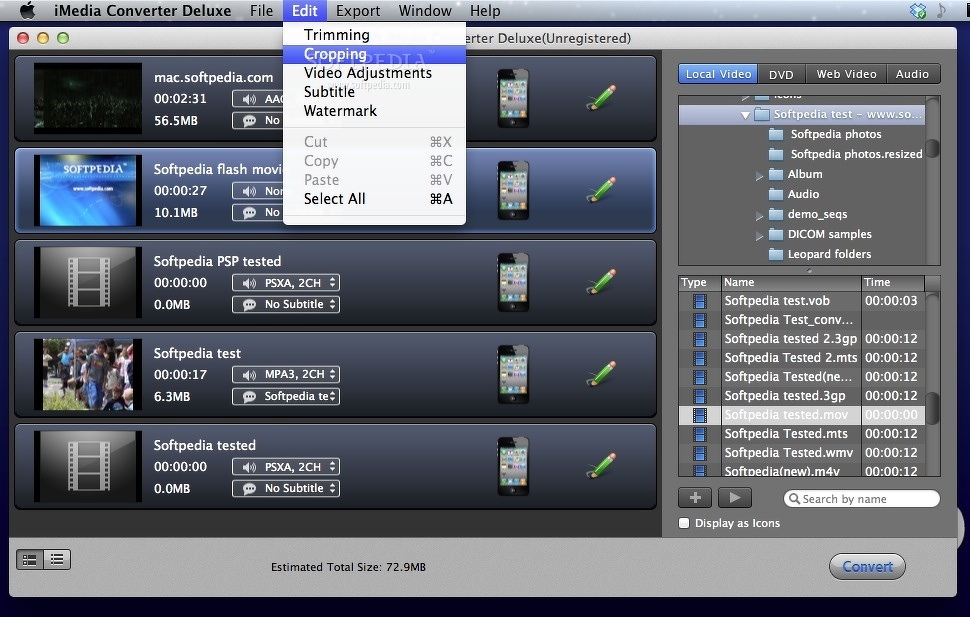Select Softpedia tested 2.3gp in the file list

tap(802, 339)
